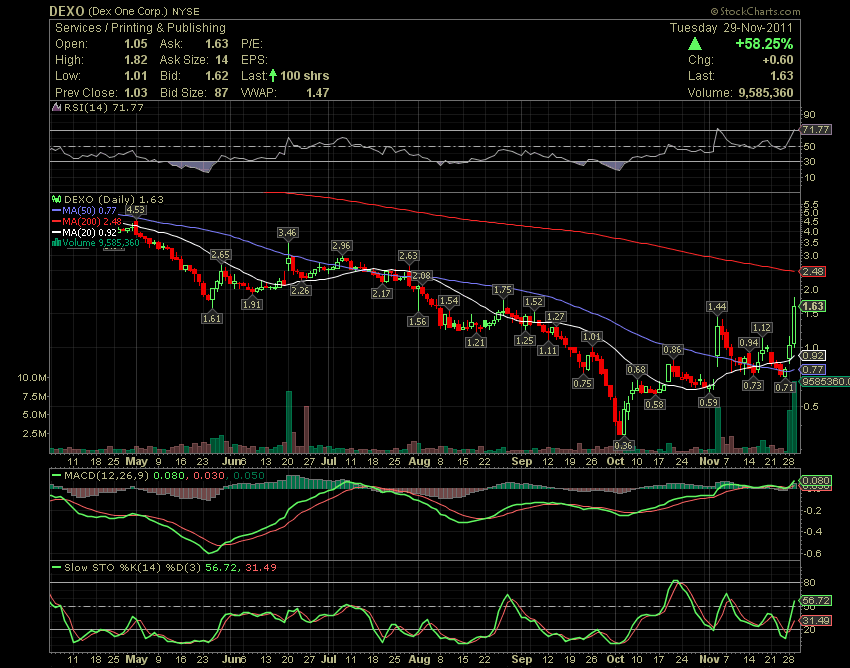850x668 pixels.
Task: Click the 1.61 price low label
Action: click(x=212, y=318)
